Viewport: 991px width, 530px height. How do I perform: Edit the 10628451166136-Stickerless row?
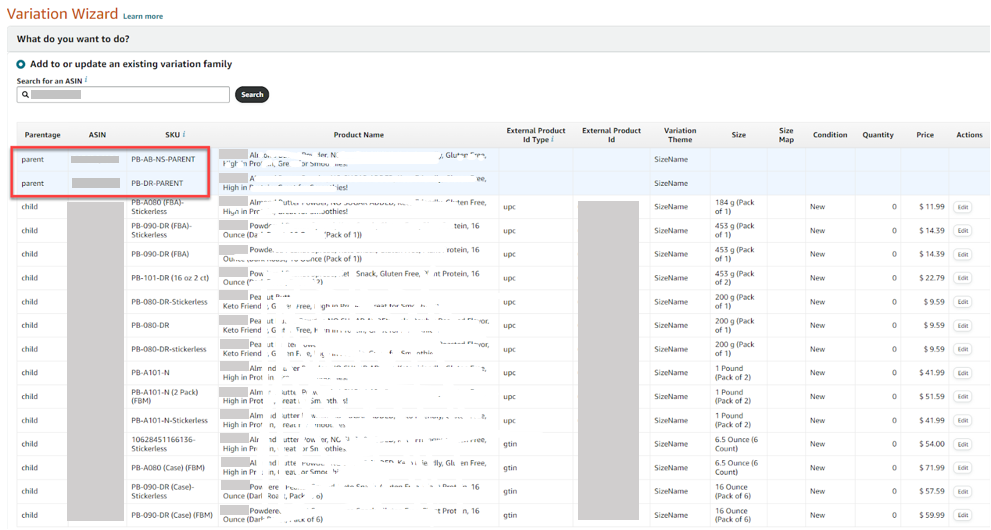[x=963, y=444]
